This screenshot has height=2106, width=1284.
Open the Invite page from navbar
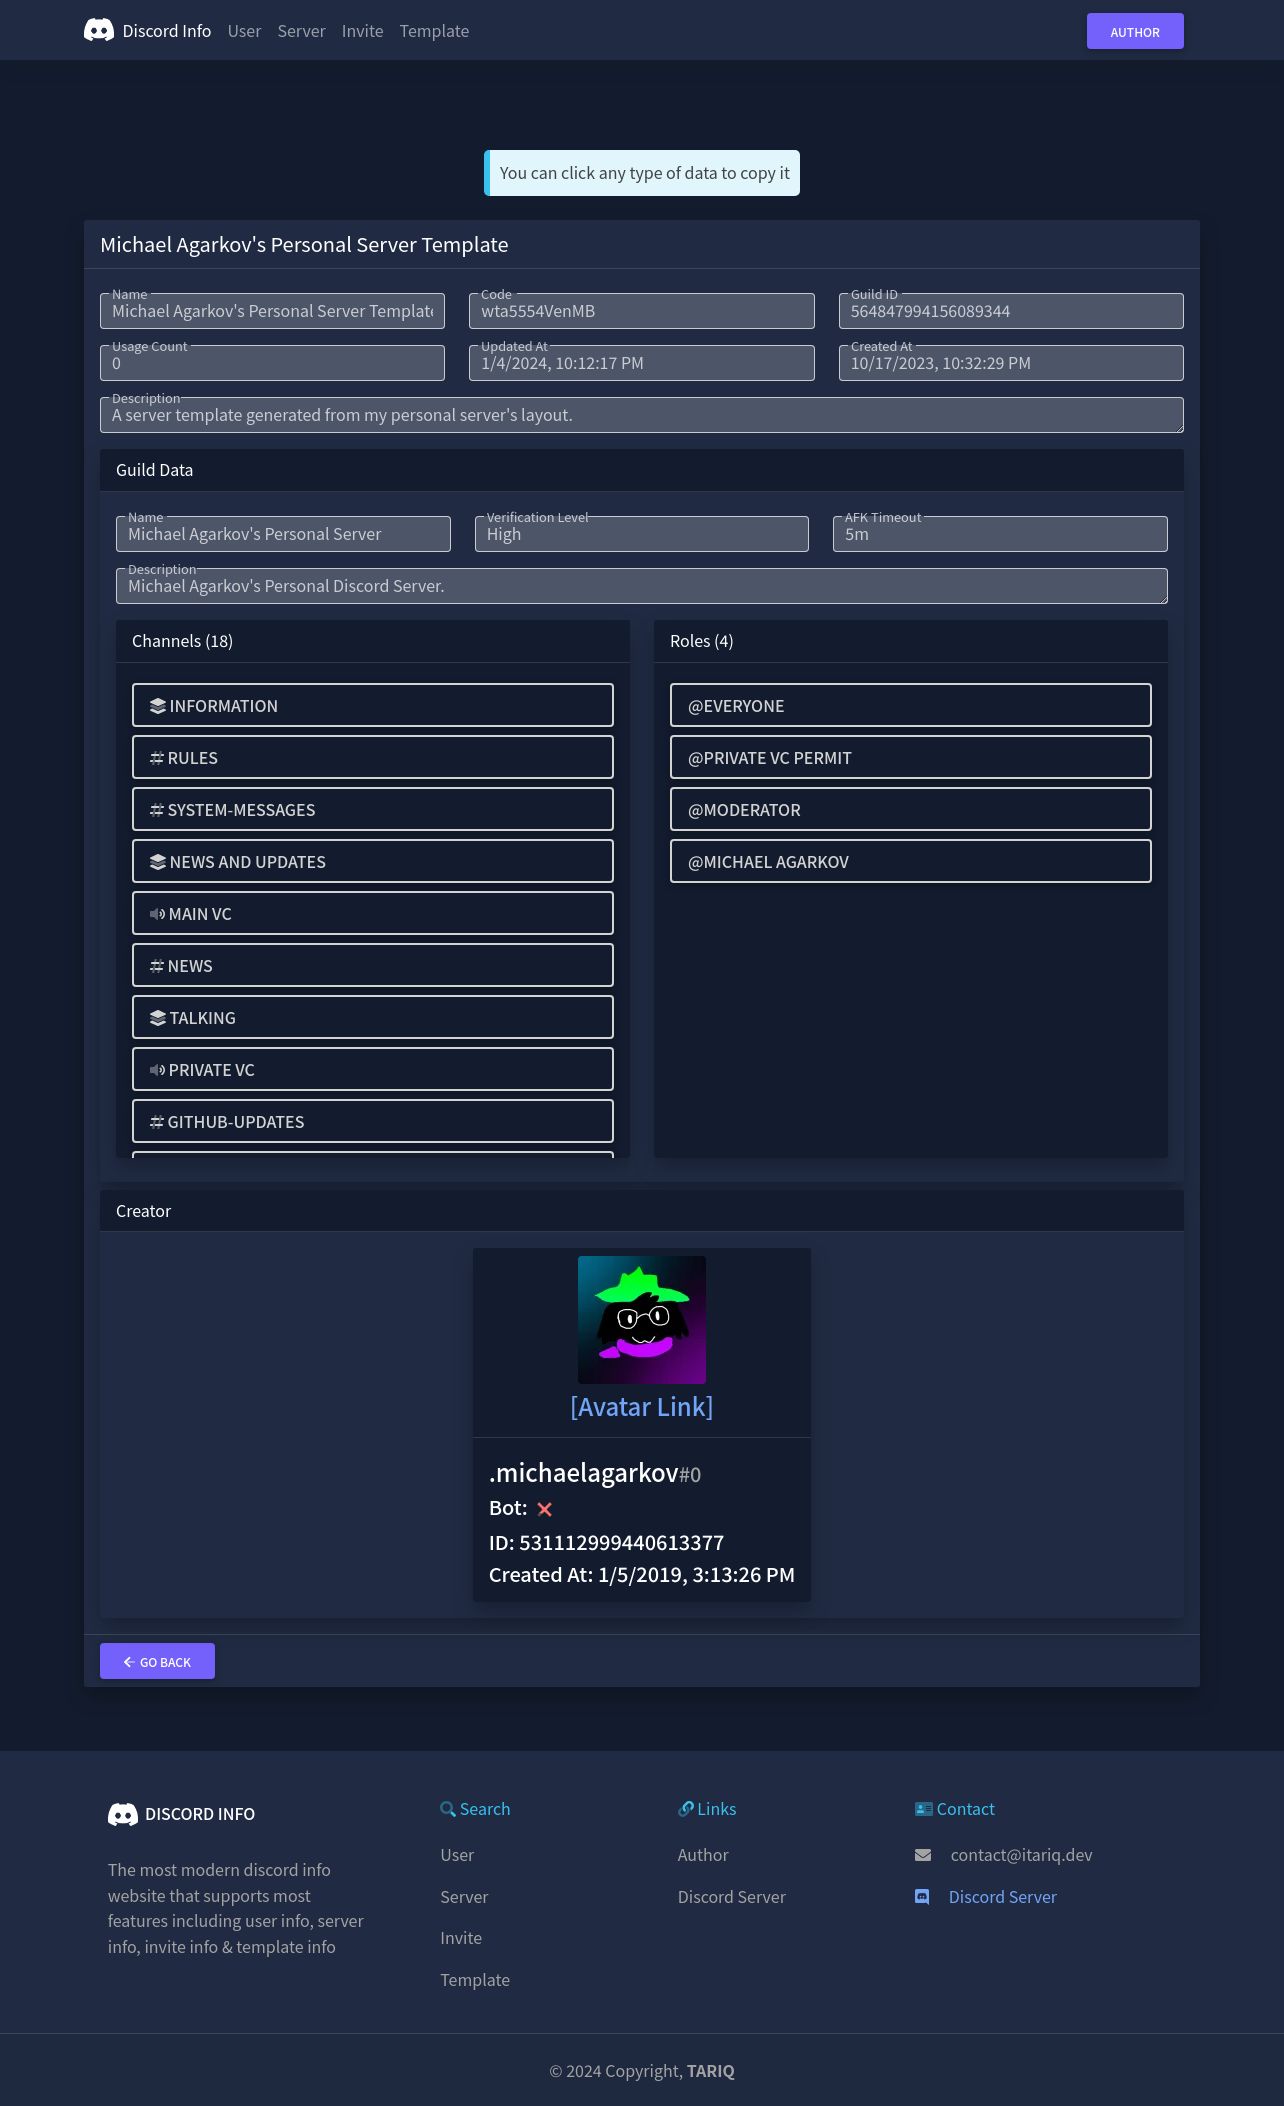(x=362, y=31)
